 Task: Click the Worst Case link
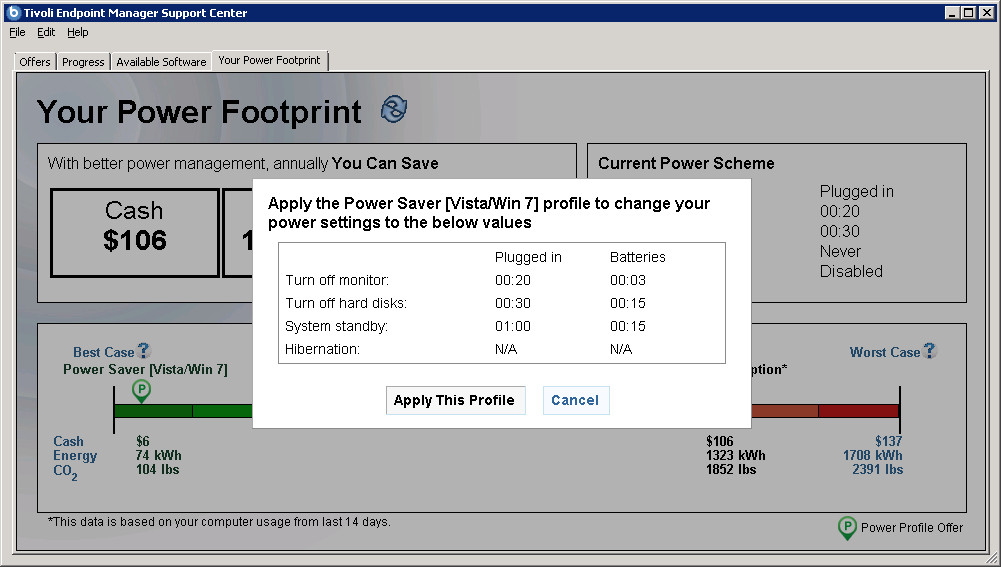[x=885, y=352]
